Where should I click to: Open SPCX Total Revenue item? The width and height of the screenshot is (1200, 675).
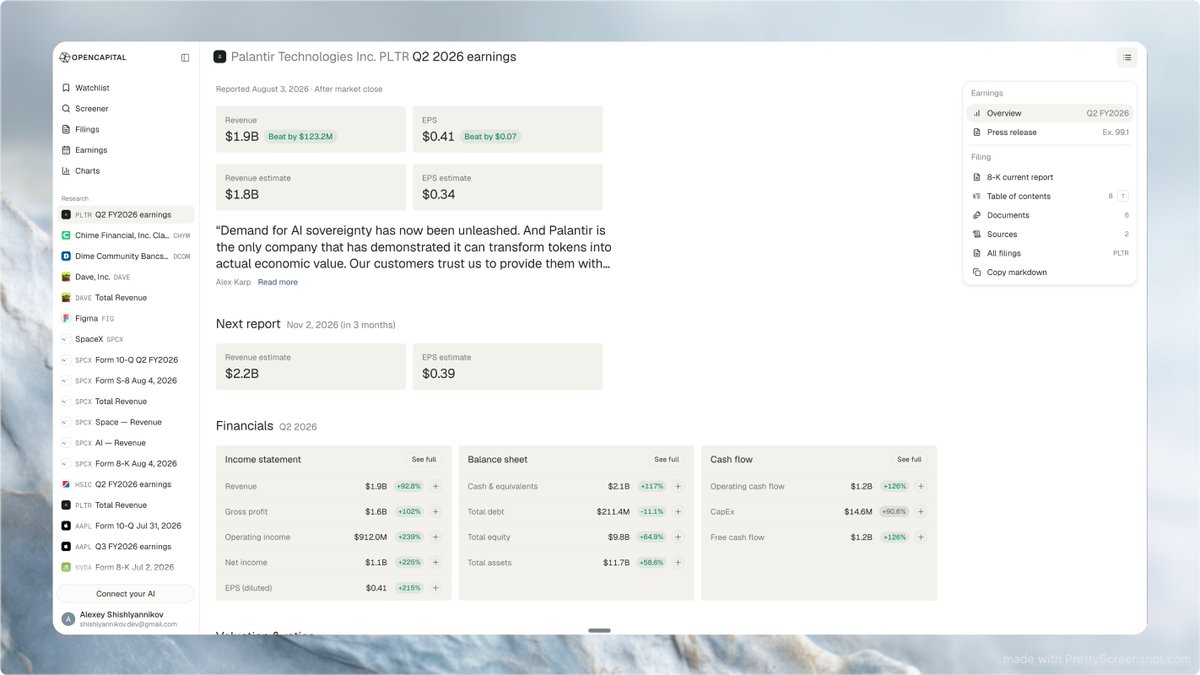click(125, 402)
